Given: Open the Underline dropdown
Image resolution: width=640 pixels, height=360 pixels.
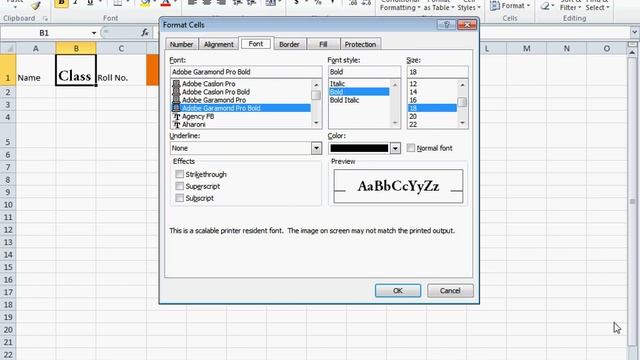Looking at the screenshot, I should click(x=316, y=148).
